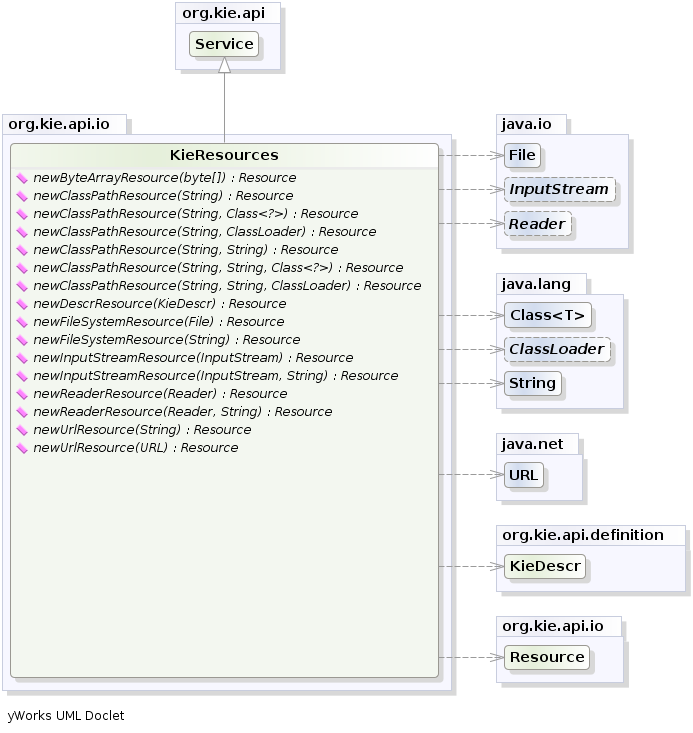The image size is (693, 733).
Task: Click the icon beside newFileSystemResource(File)
Action: pyautogui.click(x=23, y=322)
